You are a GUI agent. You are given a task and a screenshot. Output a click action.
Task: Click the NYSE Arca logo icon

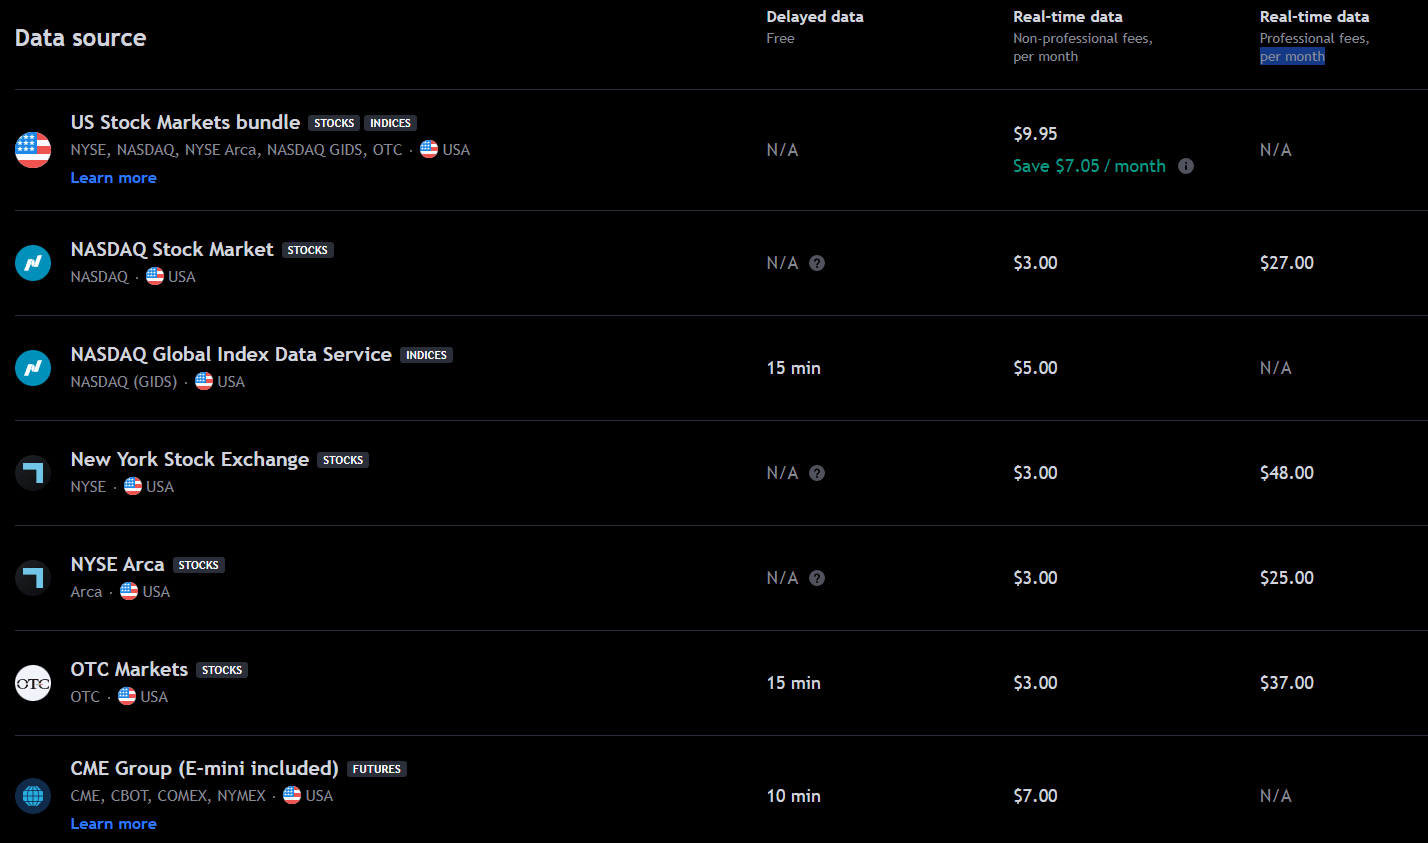click(x=33, y=578)
